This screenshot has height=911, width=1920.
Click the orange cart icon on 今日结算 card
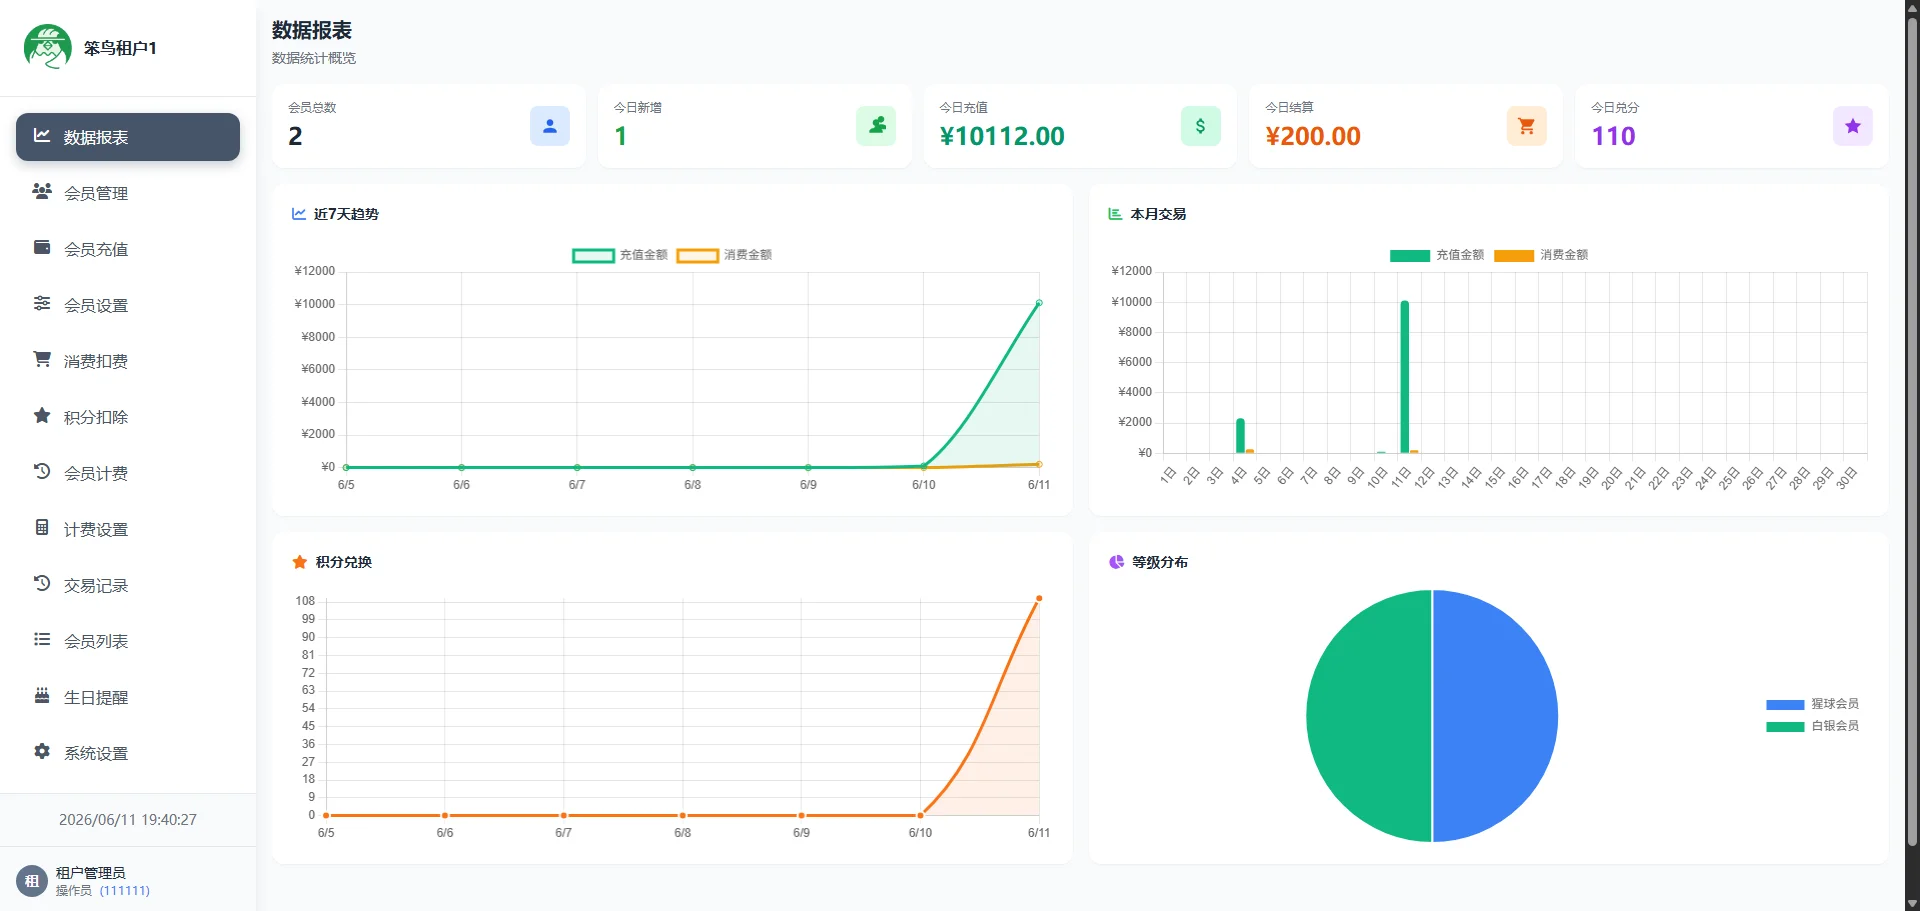(x=1527, y=126)
